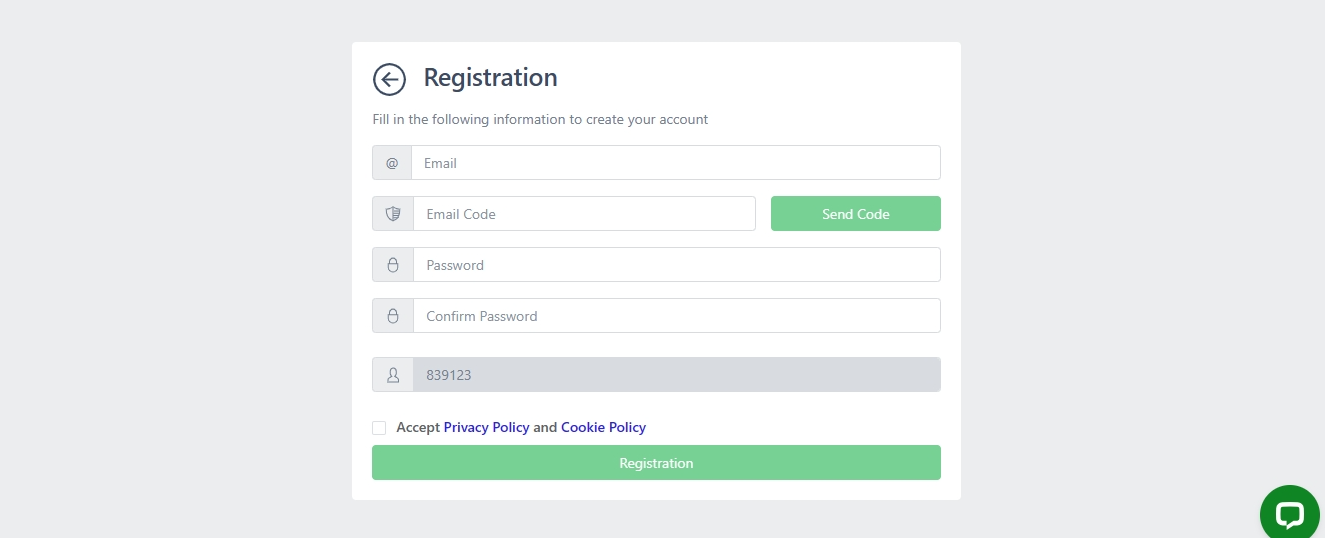Click the lock icon beside Confirm Password
The image size is (1325, 538).
[x=393, y=316]
